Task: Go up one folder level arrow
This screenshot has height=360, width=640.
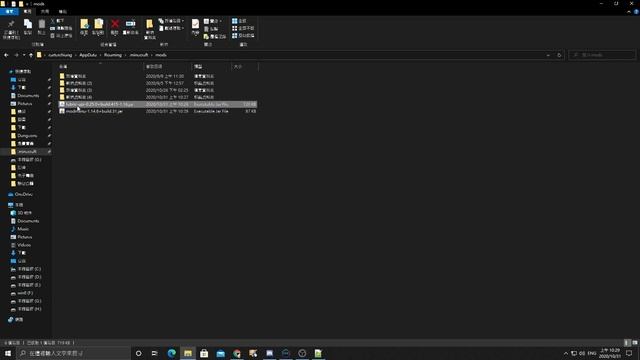Action: point(31,55)
